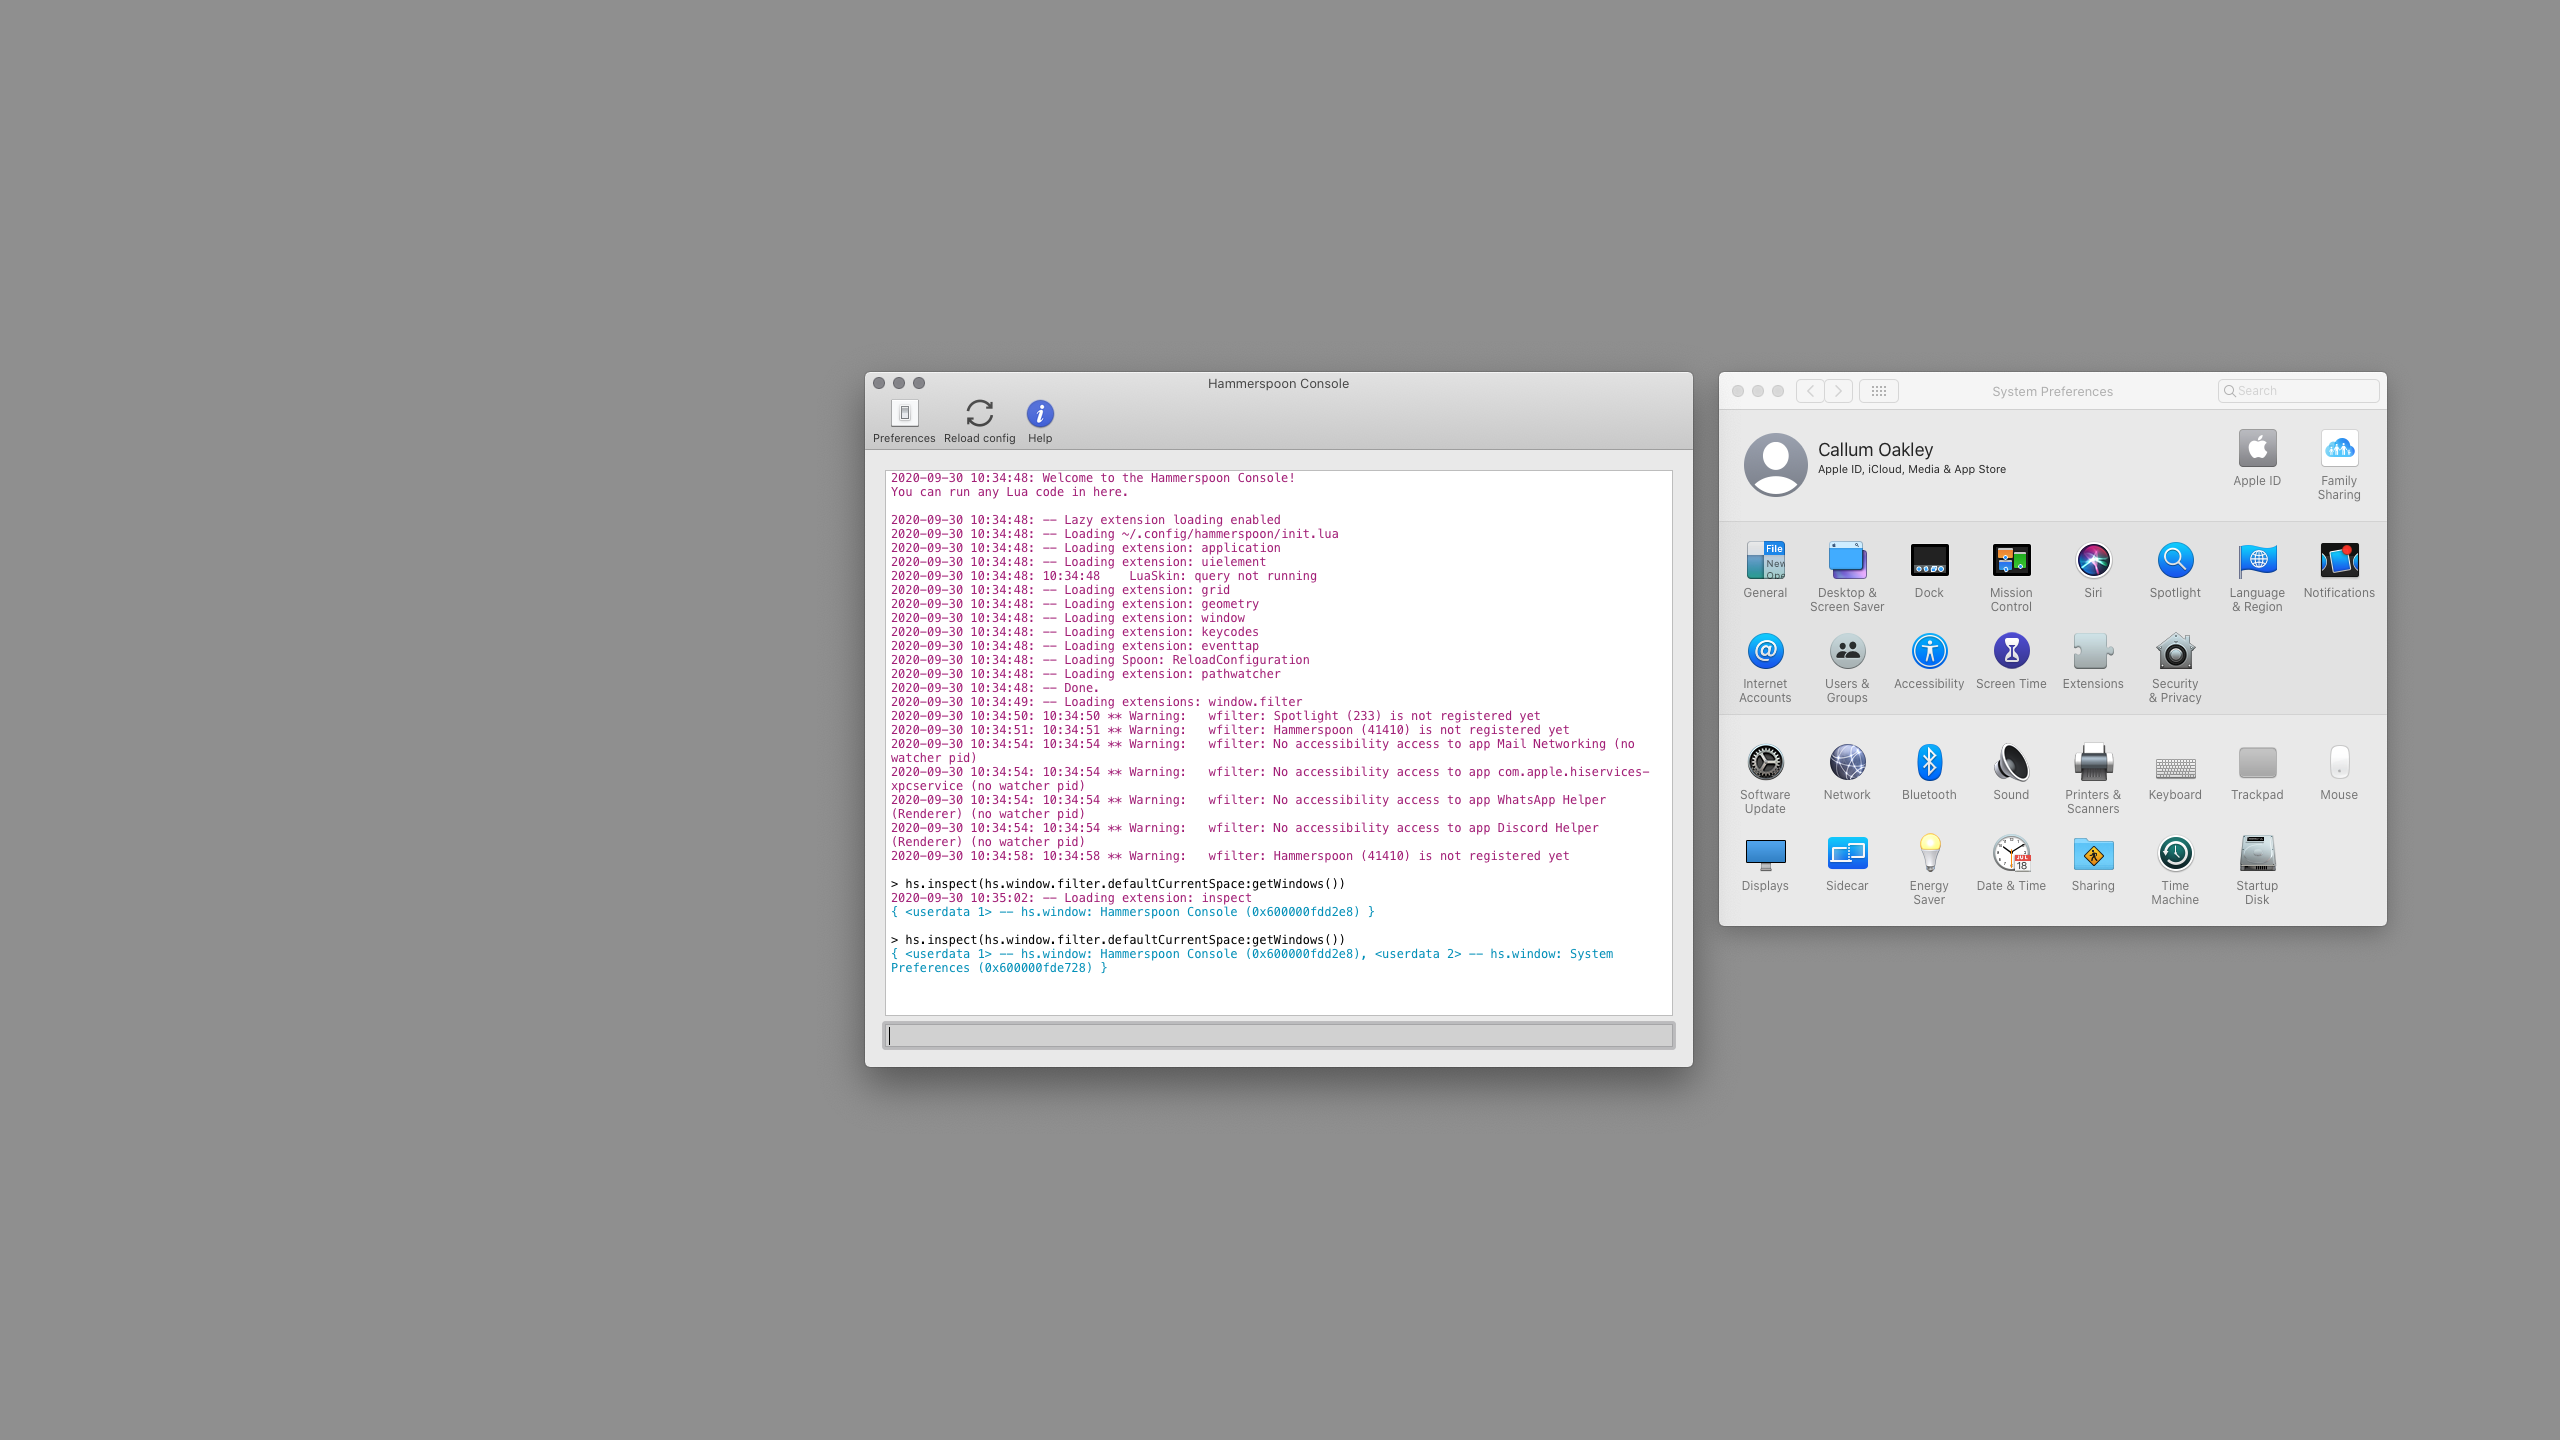Click the 'Loading extension: pathwatcher' log line
The width and height of the screenshot is (2560, 1440).
(1086, 674)
